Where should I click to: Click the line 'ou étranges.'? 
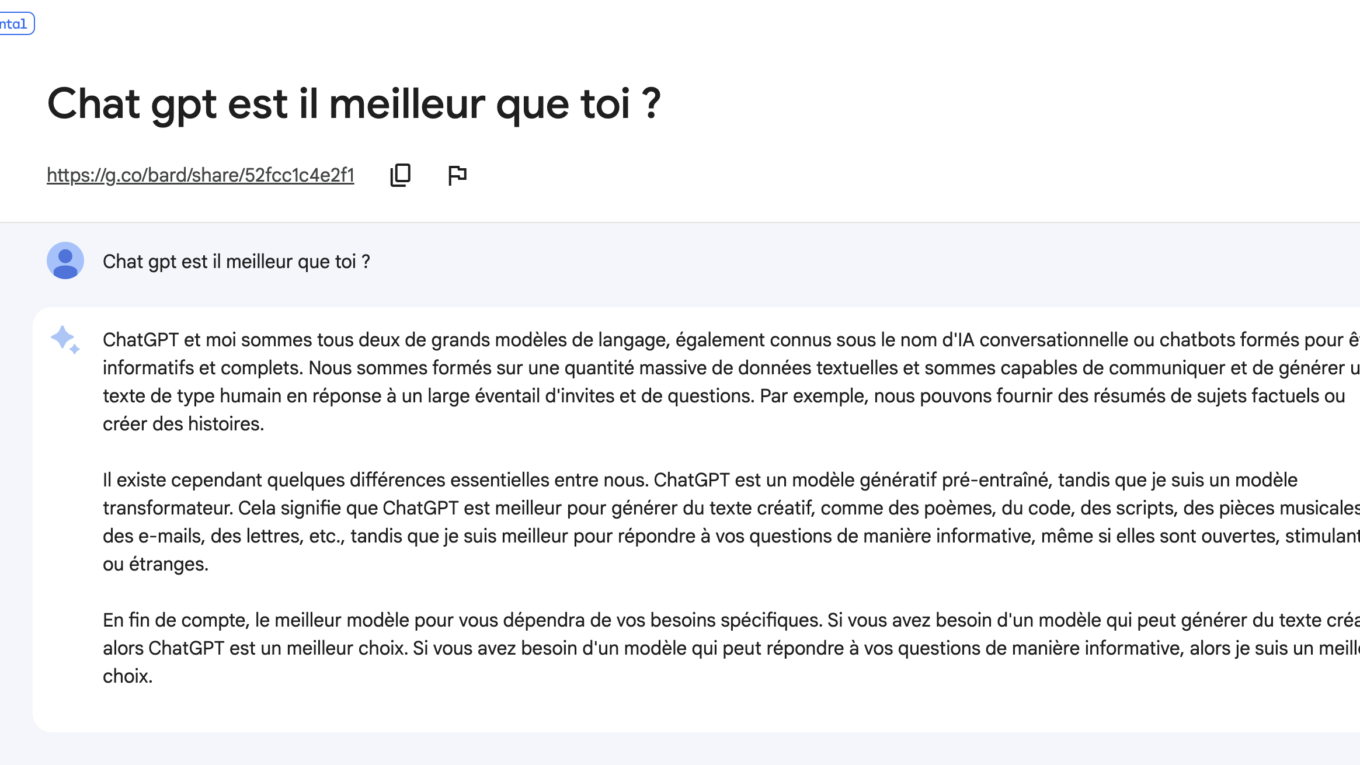[x=155, y=564]
